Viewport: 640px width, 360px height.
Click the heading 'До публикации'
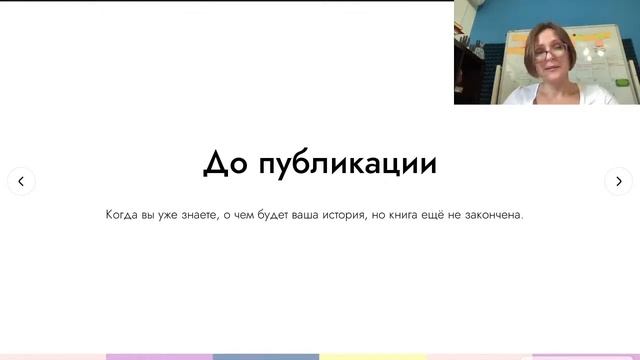320,164
